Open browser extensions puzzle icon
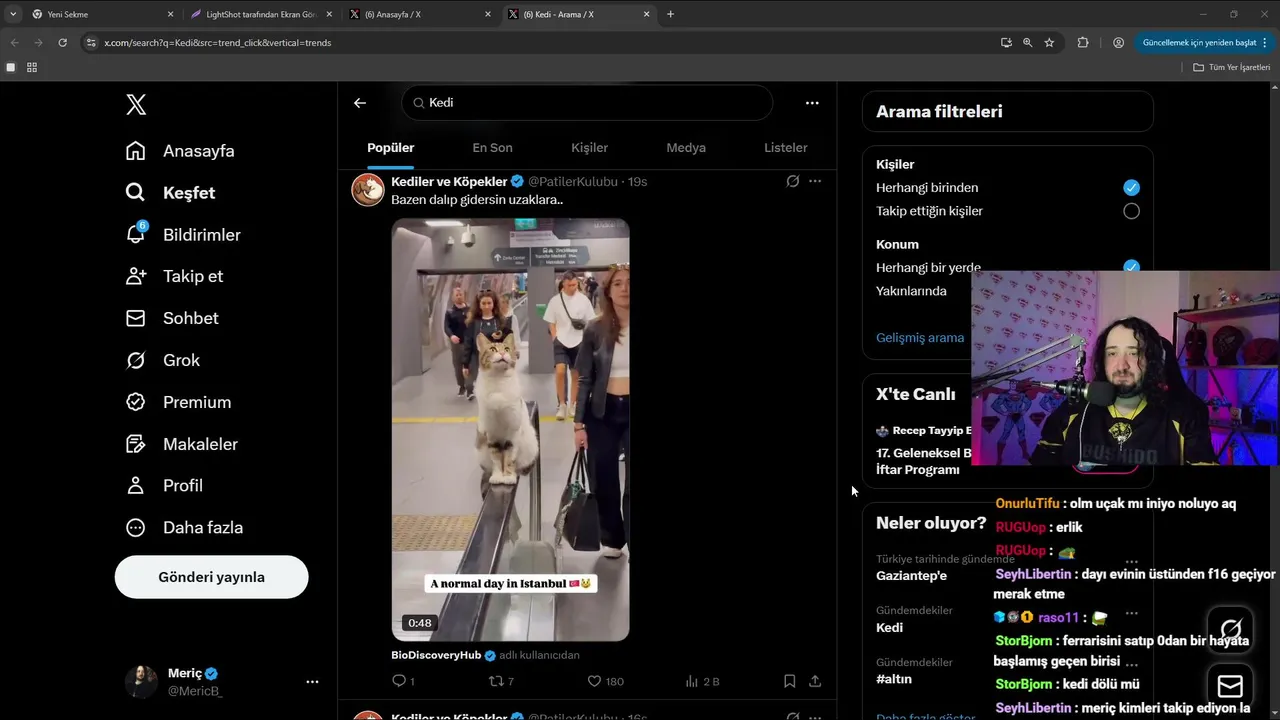Image resolution: width=1280 pixels, height=720 pixels. point(1083,43)
